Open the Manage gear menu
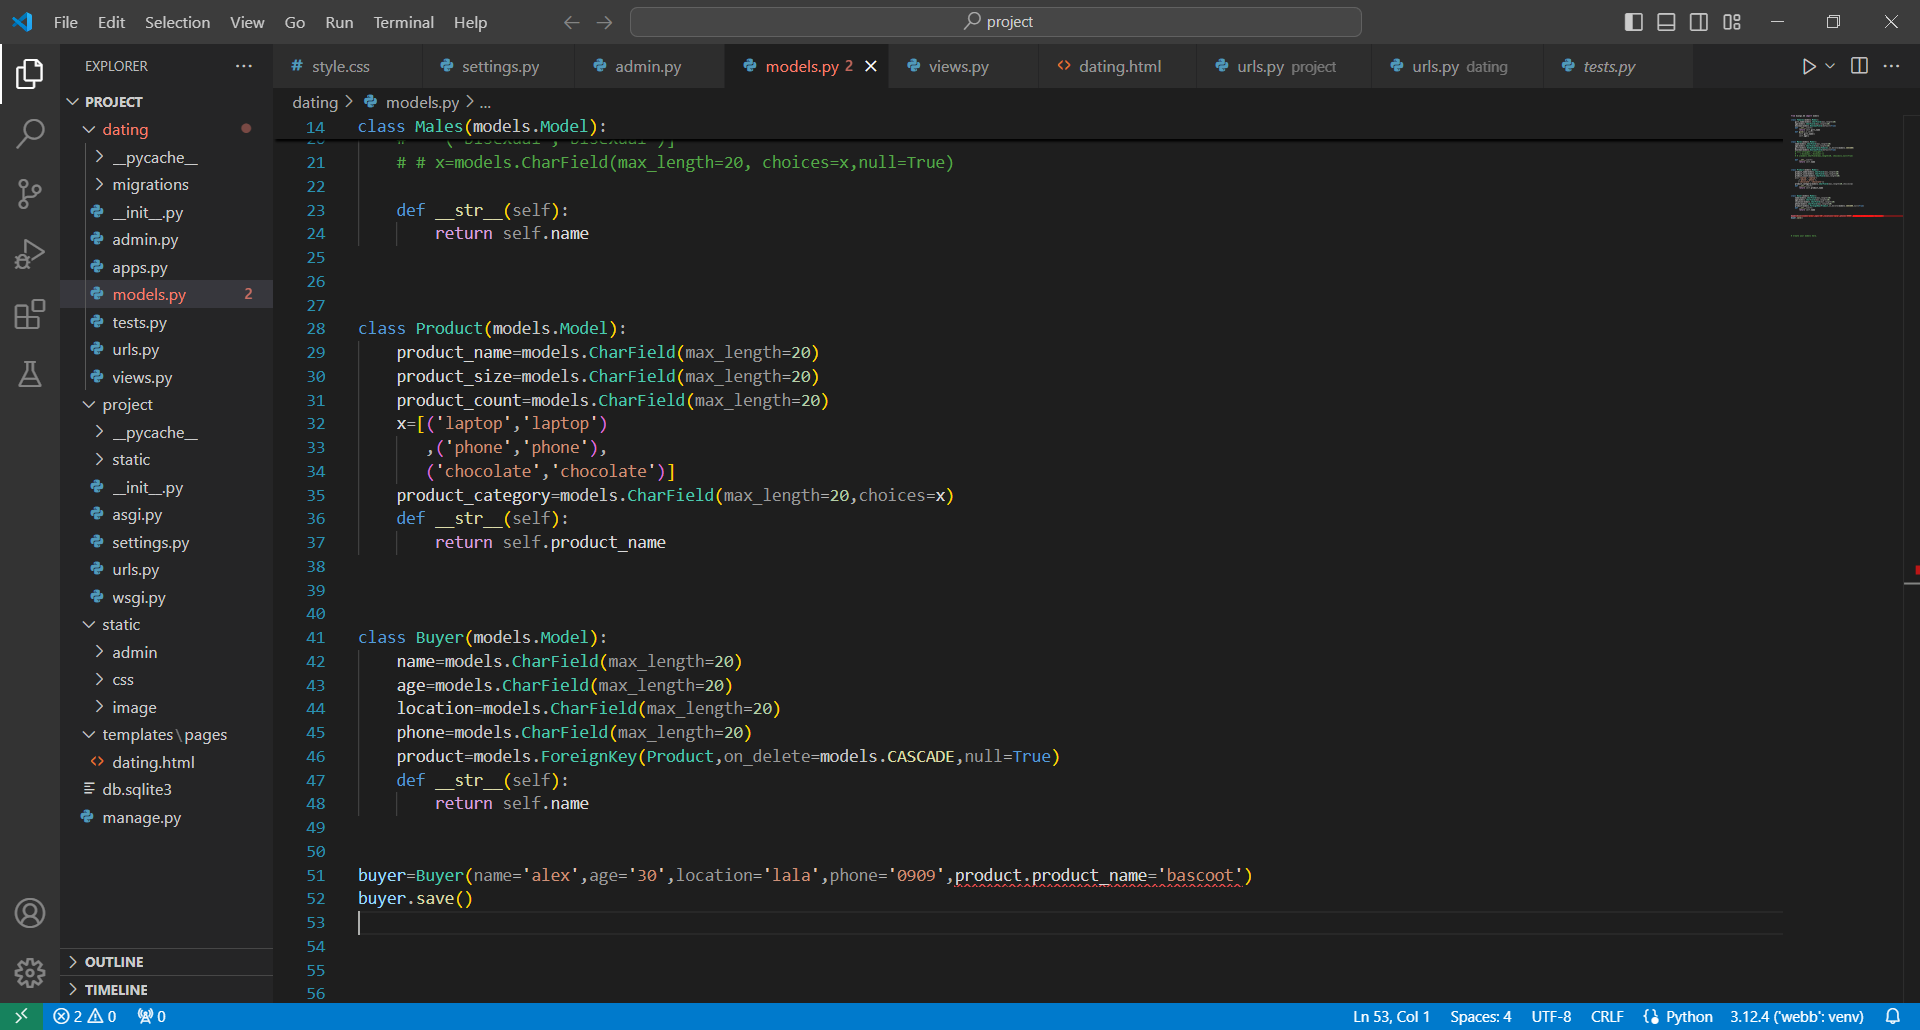Image resolution: width=1920 pixels, height=1030 pixels. 30,972
